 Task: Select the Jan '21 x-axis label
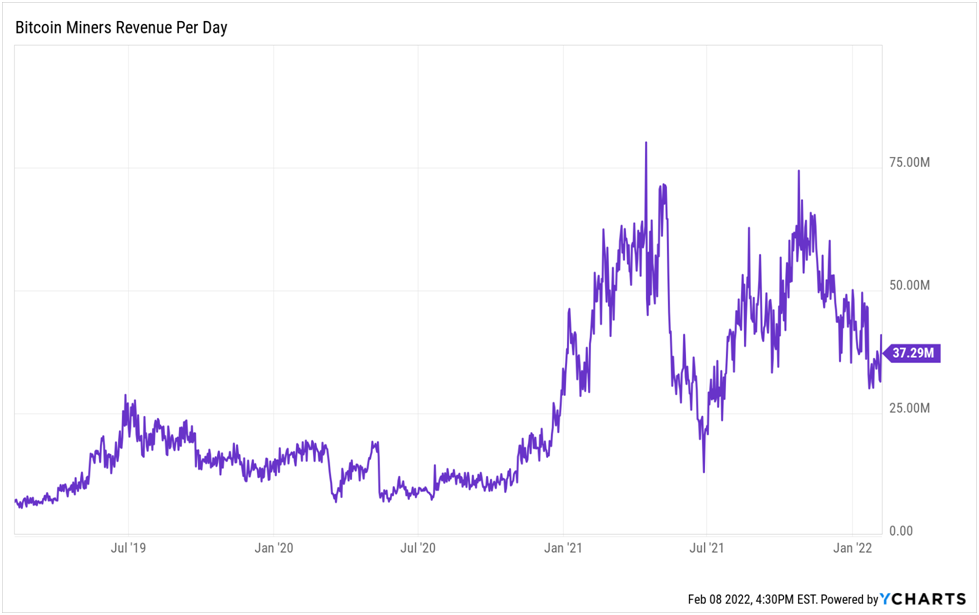point(563,547)
